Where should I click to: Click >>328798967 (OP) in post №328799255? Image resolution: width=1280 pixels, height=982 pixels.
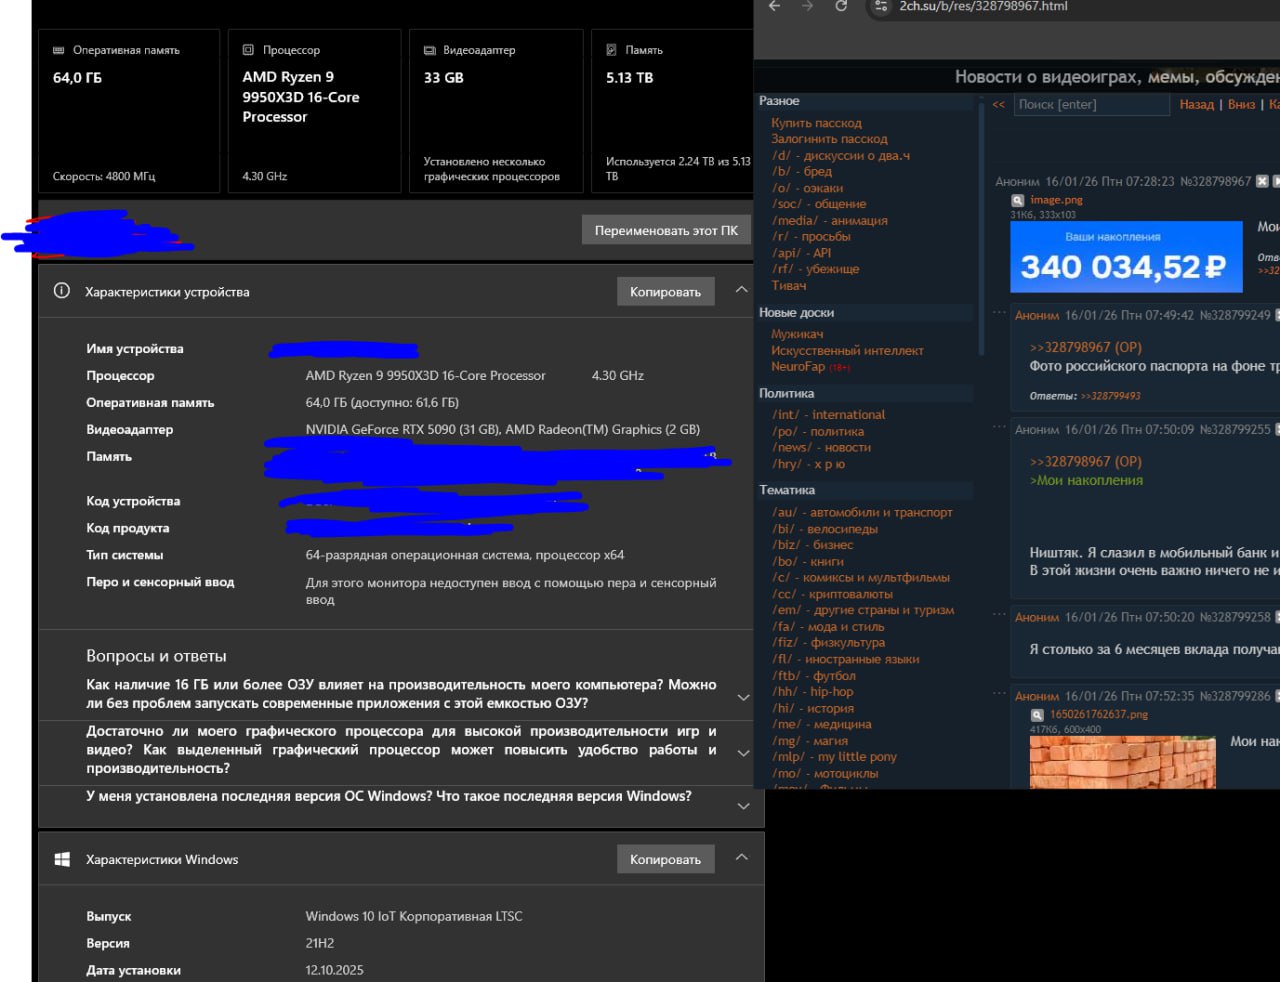click(x=1085, y=461)
